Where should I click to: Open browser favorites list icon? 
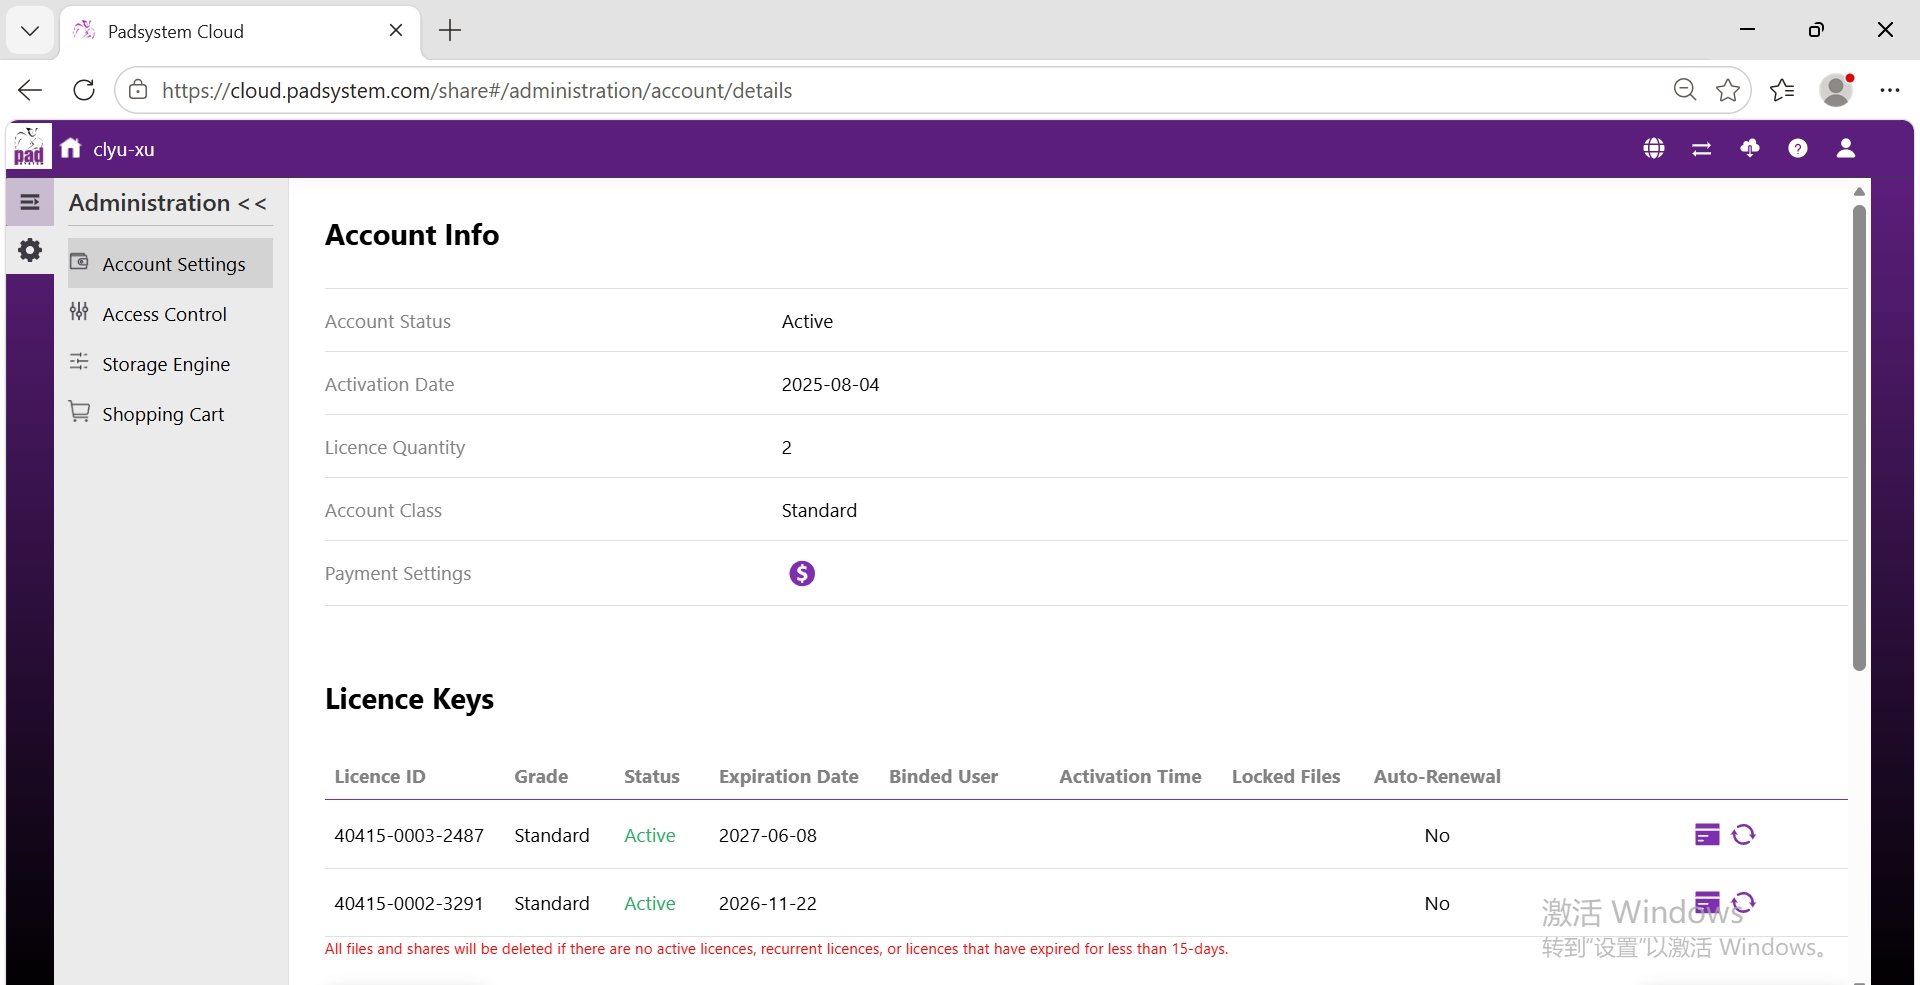(x=1782, y=90)
